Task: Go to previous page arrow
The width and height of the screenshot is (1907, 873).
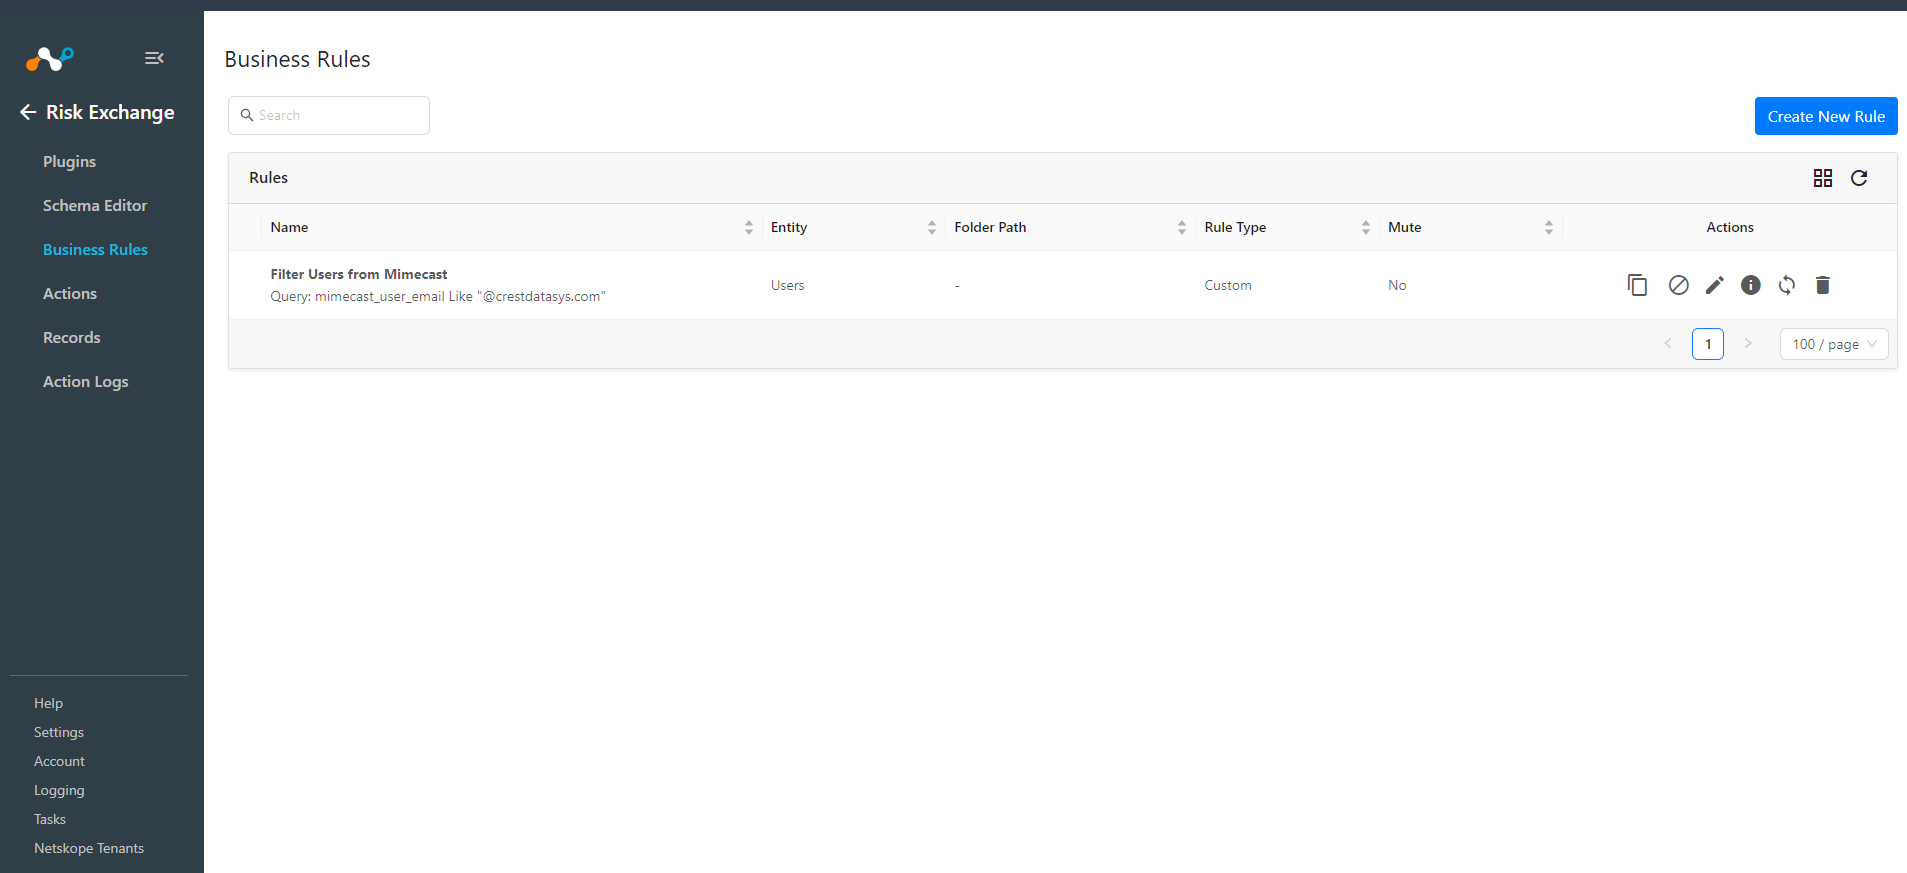Action: 1668,344
